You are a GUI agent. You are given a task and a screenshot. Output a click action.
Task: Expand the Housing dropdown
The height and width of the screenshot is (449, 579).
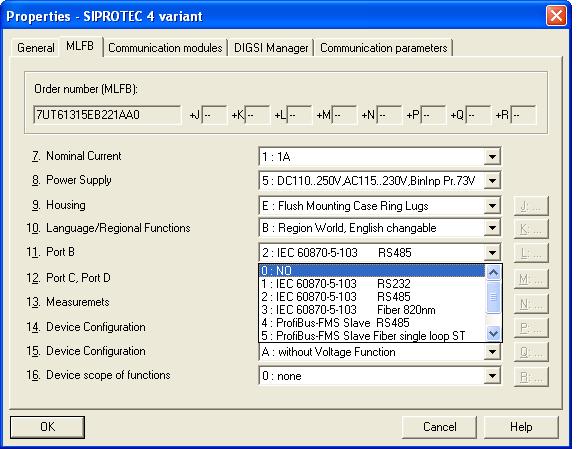point(492,205)
